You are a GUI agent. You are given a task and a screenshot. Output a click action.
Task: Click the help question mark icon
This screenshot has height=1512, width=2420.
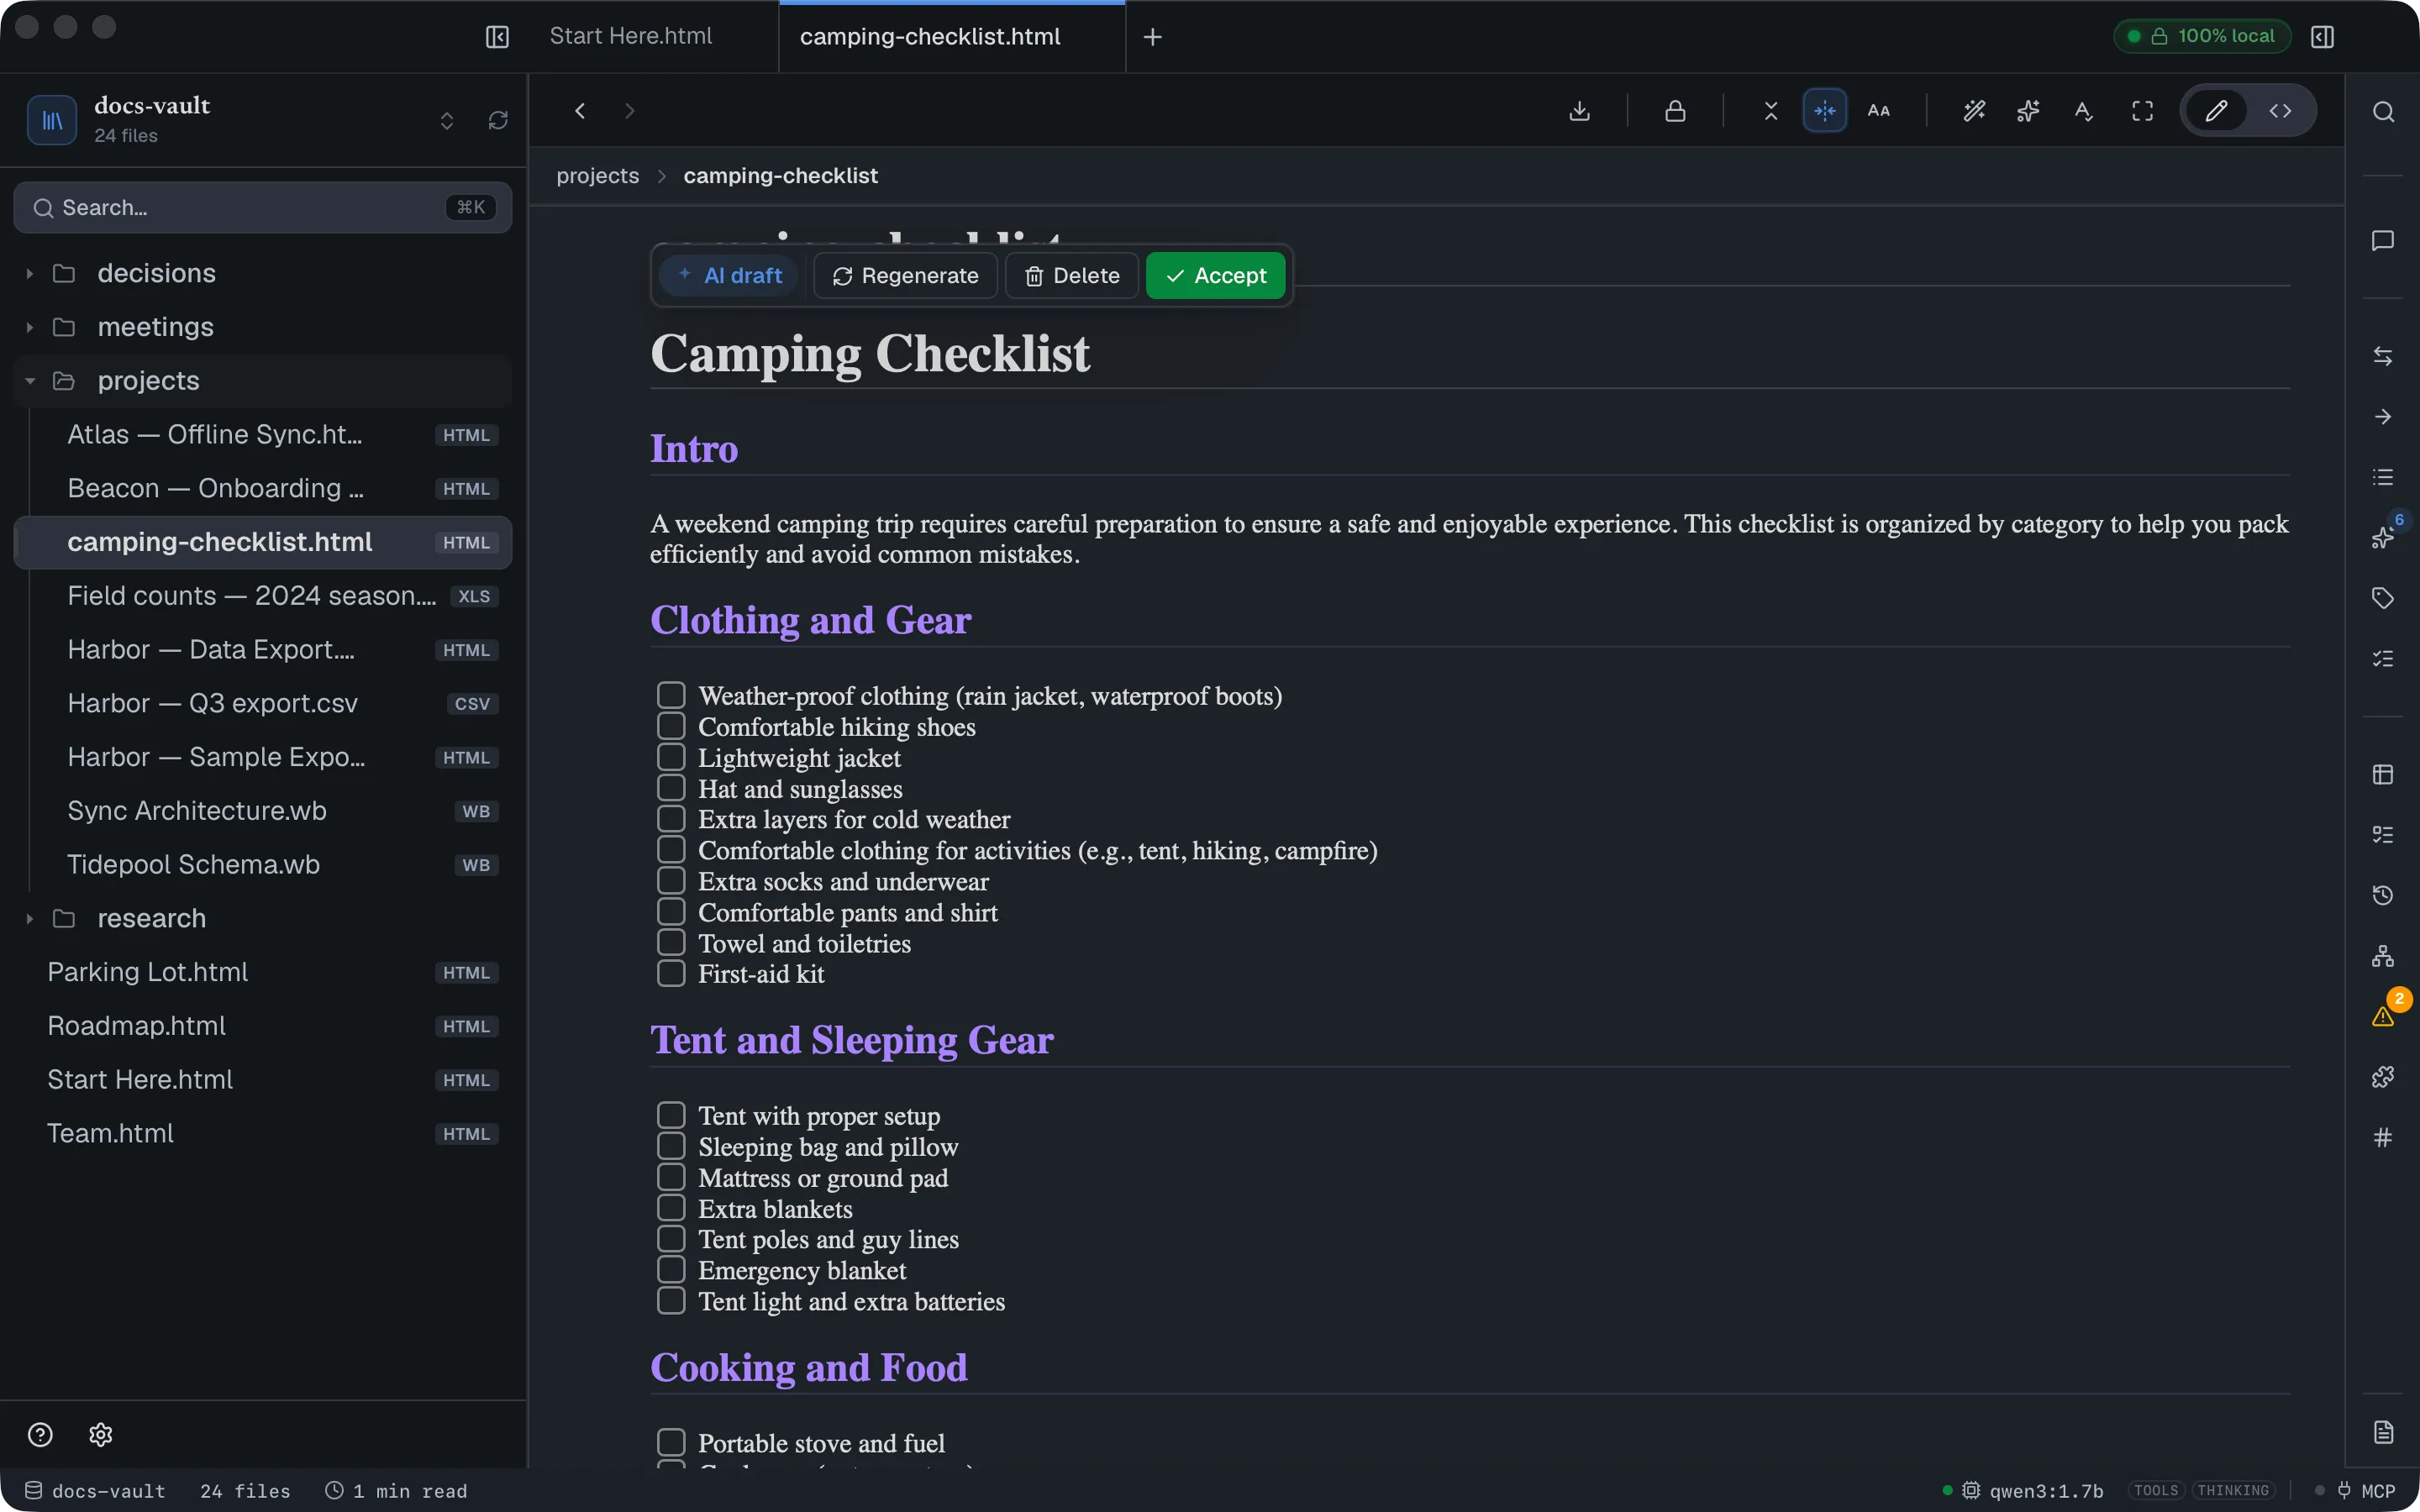click(x=40, y=1435)
